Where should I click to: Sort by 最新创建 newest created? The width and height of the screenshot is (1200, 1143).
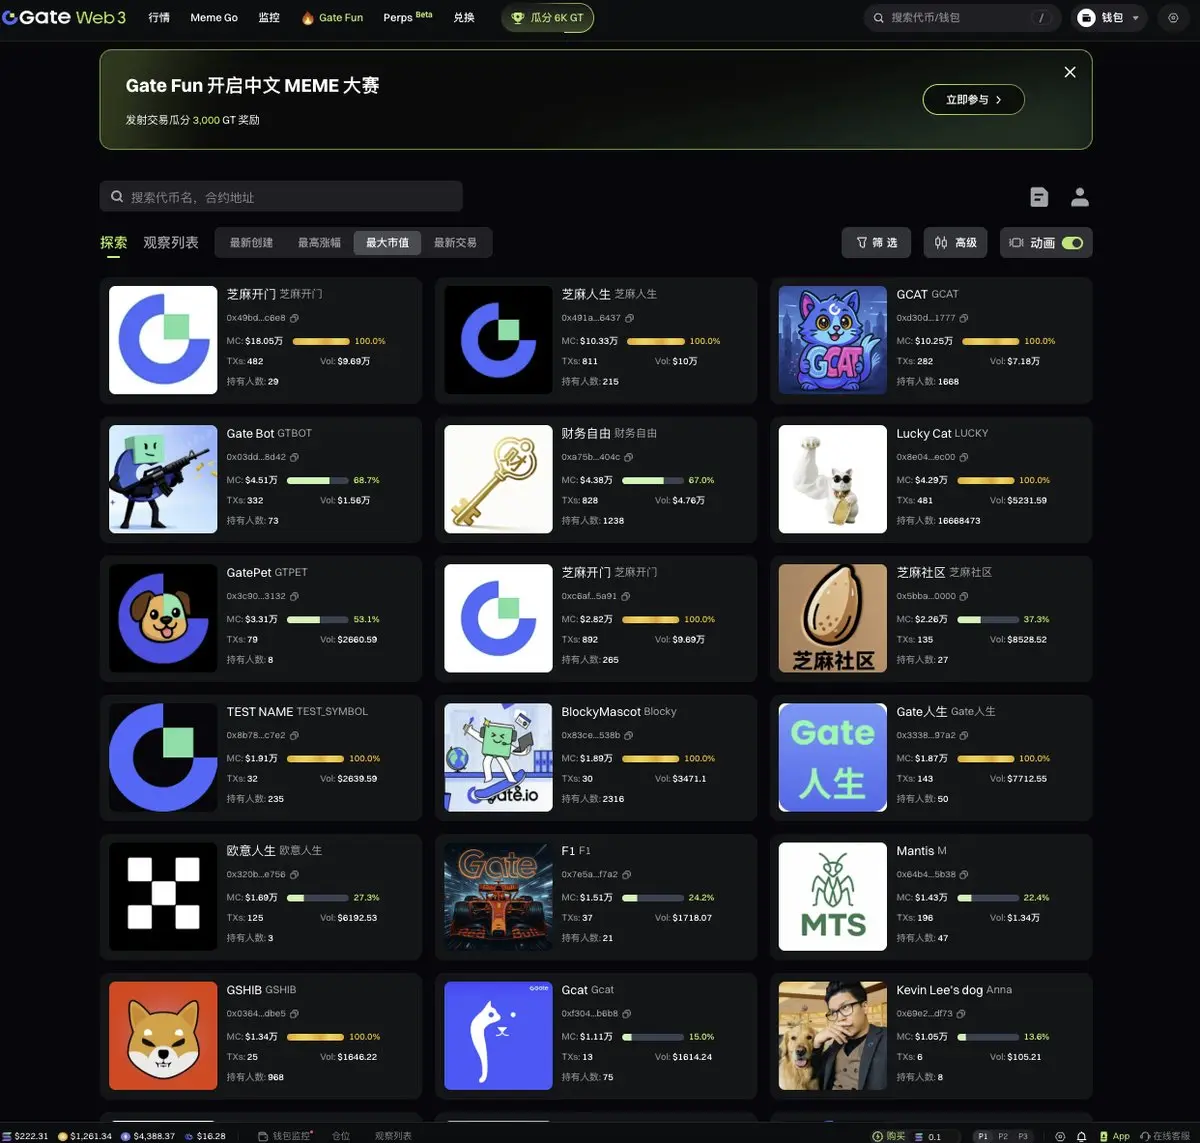click(251, 243)
